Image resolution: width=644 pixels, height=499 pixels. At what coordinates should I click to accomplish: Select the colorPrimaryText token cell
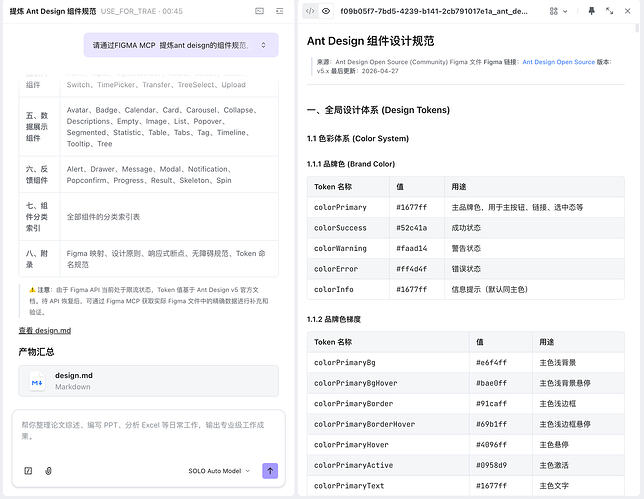pyautogui.click(x=388, y=486)
